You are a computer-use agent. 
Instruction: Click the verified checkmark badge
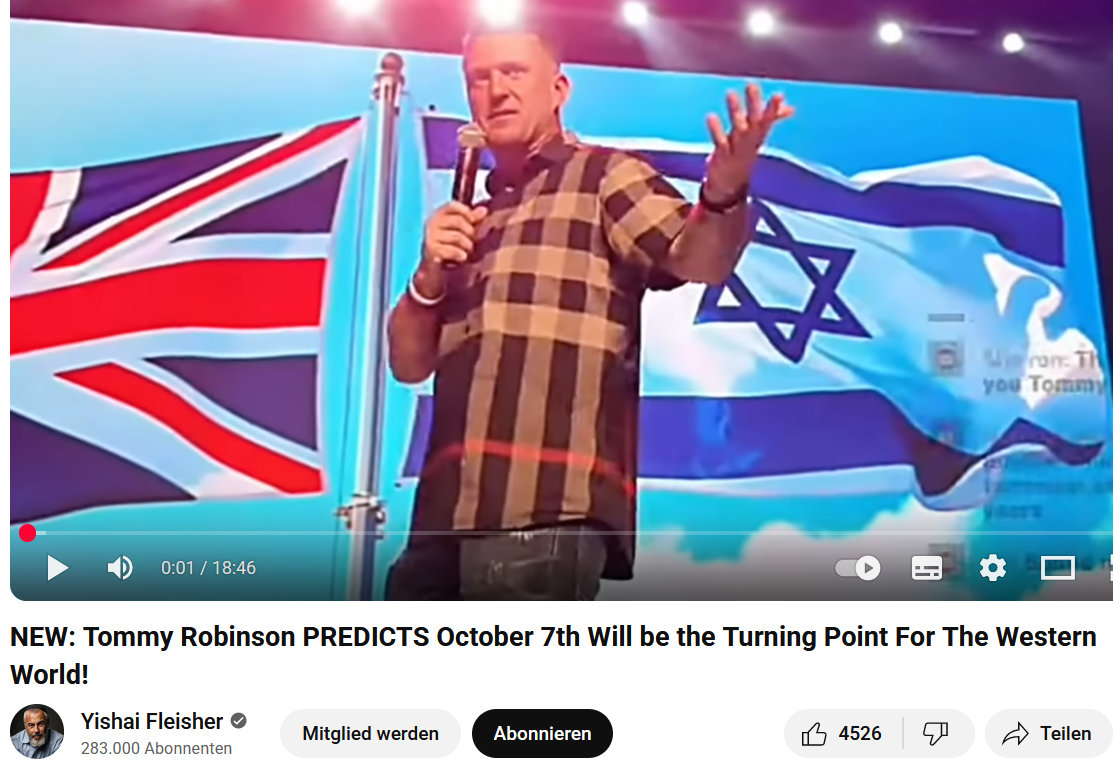point(239,721)
